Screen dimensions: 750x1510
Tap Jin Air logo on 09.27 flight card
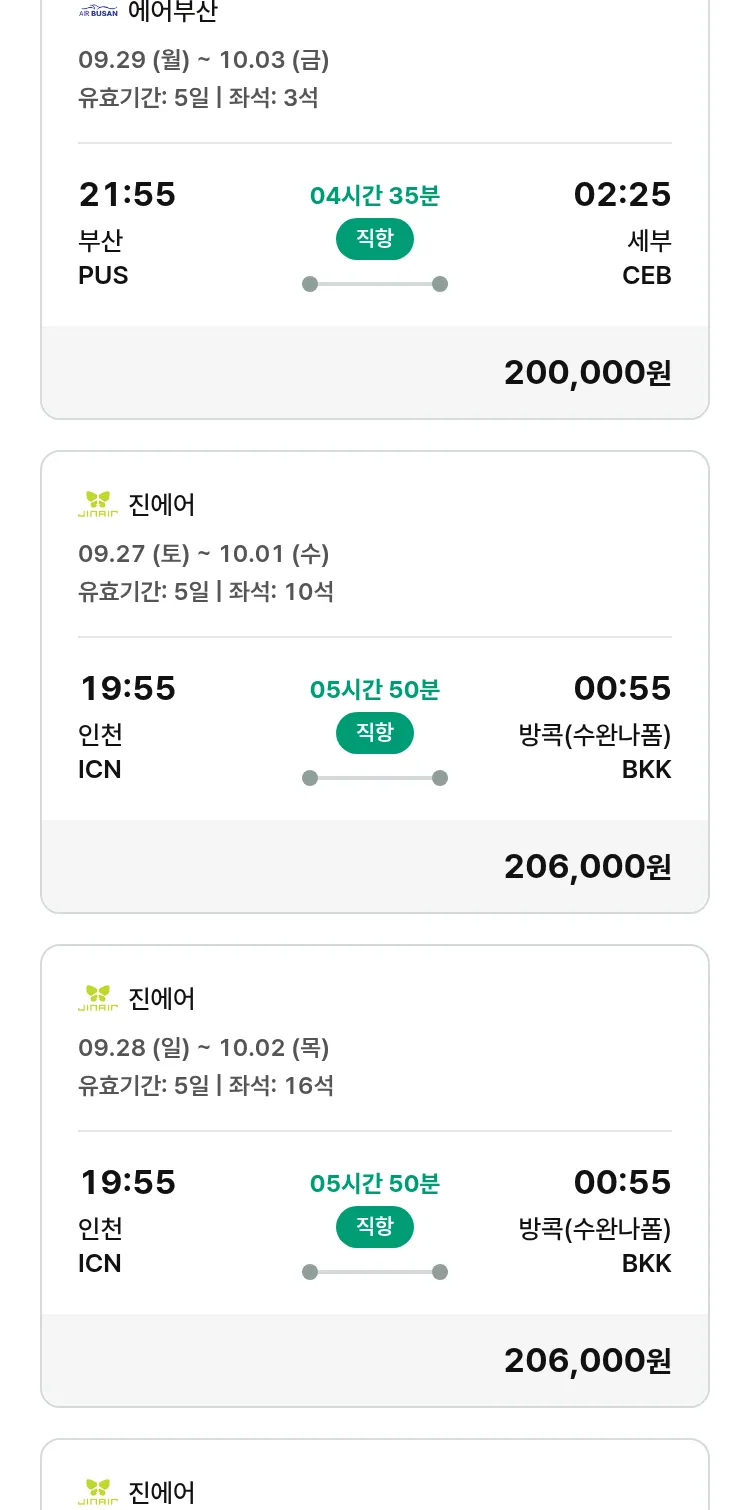[x=98, y=504]
